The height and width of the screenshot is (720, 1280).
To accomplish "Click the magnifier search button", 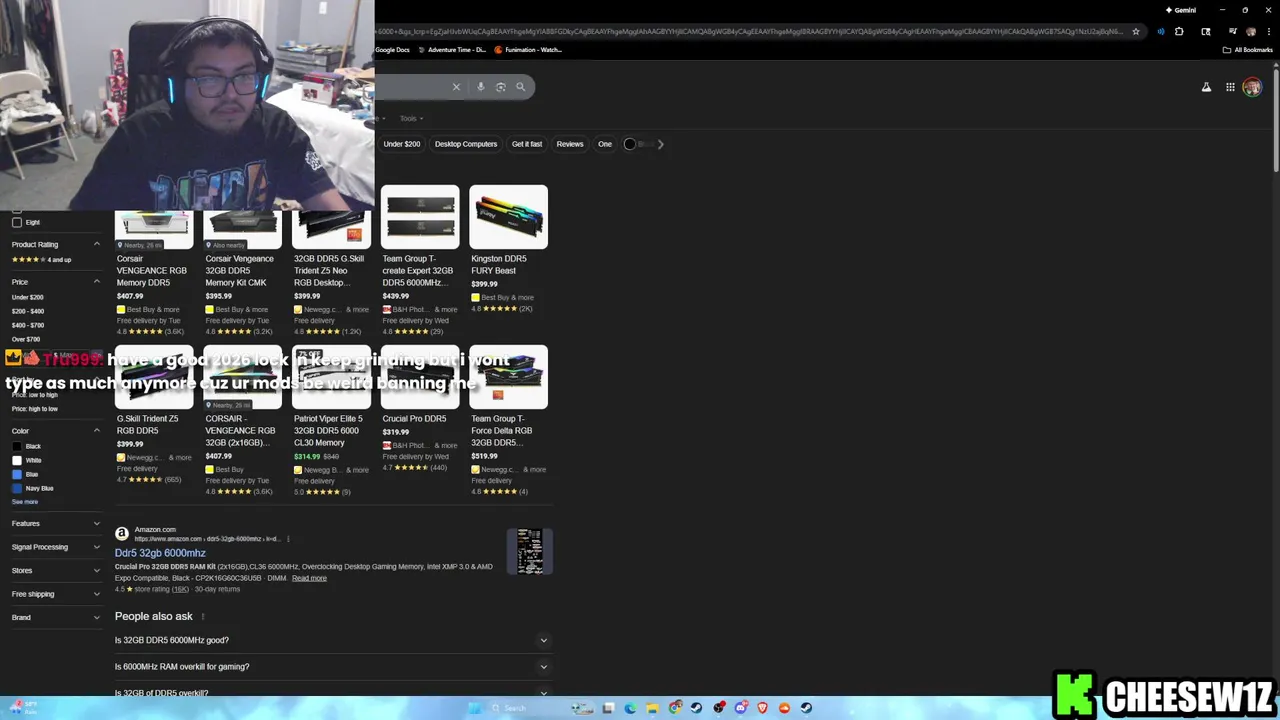I will tap(520, 87).
